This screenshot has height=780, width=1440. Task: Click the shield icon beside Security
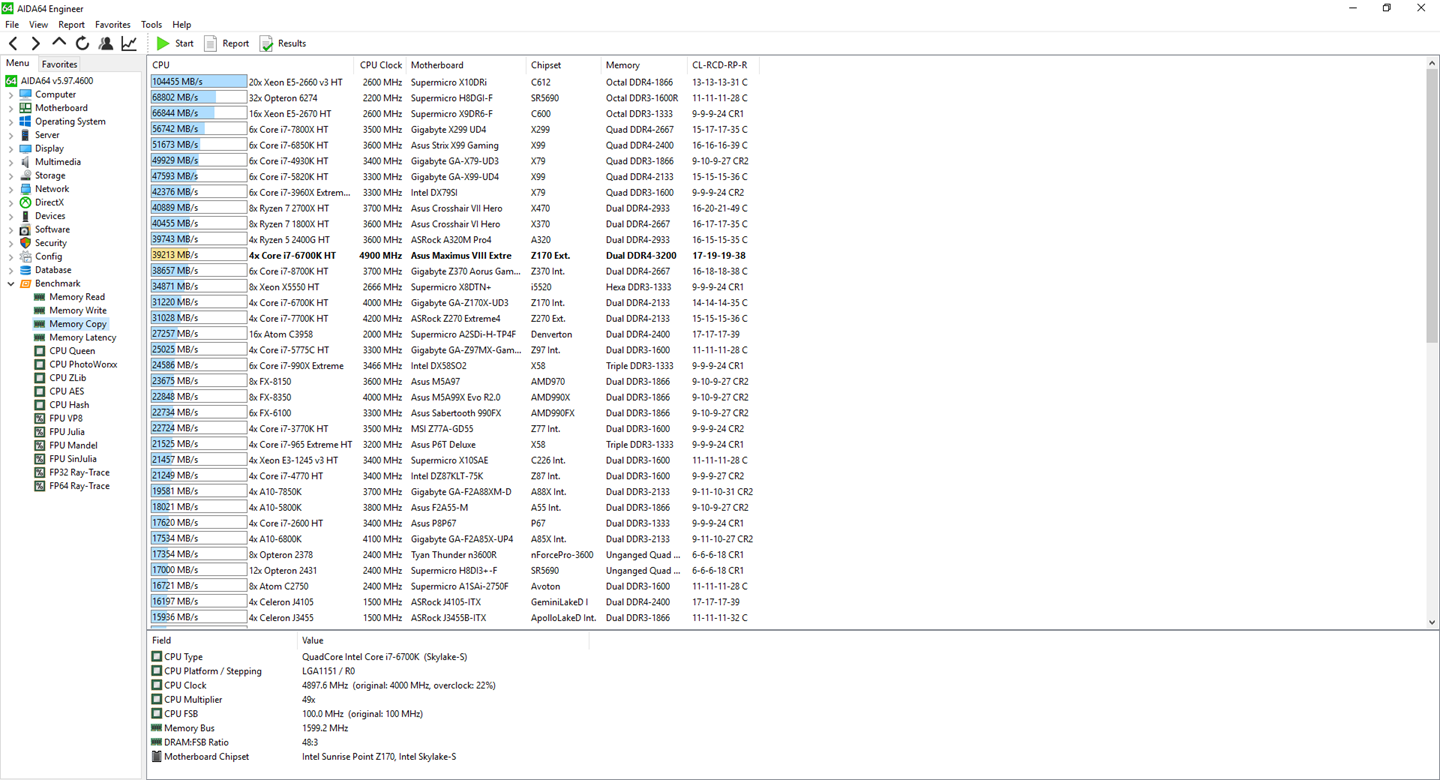coord(26,243)
